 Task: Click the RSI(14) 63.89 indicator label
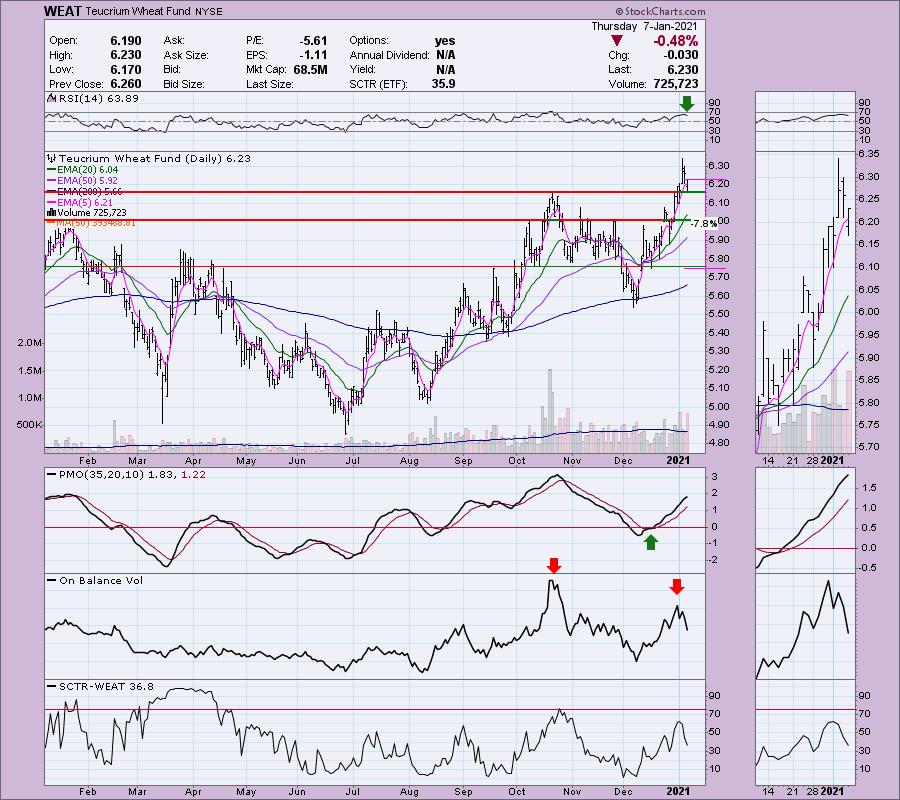click(x=97, y=99)
